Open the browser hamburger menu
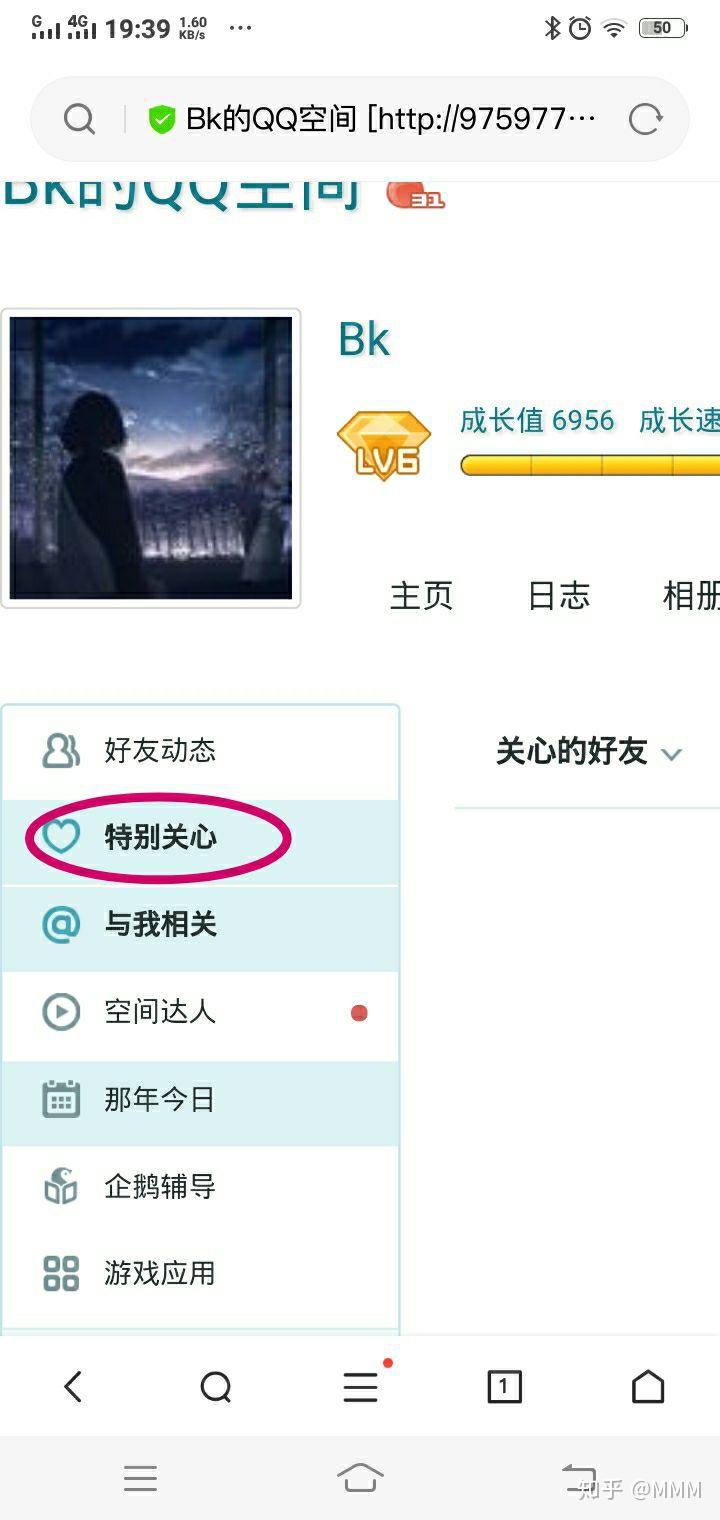The height and width of the screenshot is (1520, 720). [360, 1387]
